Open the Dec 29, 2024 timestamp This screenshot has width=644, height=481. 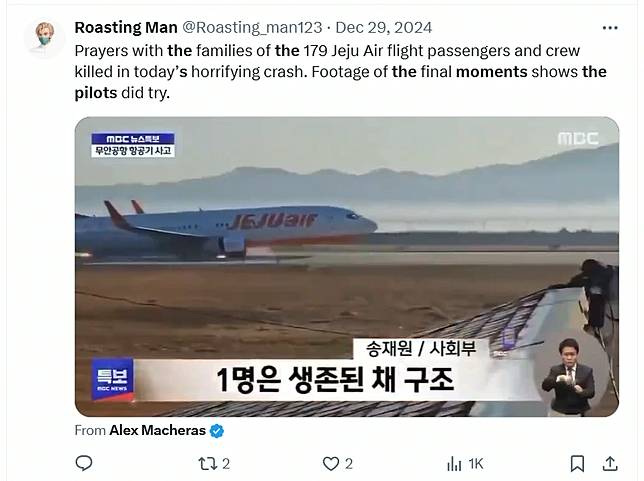coord(384,28)
